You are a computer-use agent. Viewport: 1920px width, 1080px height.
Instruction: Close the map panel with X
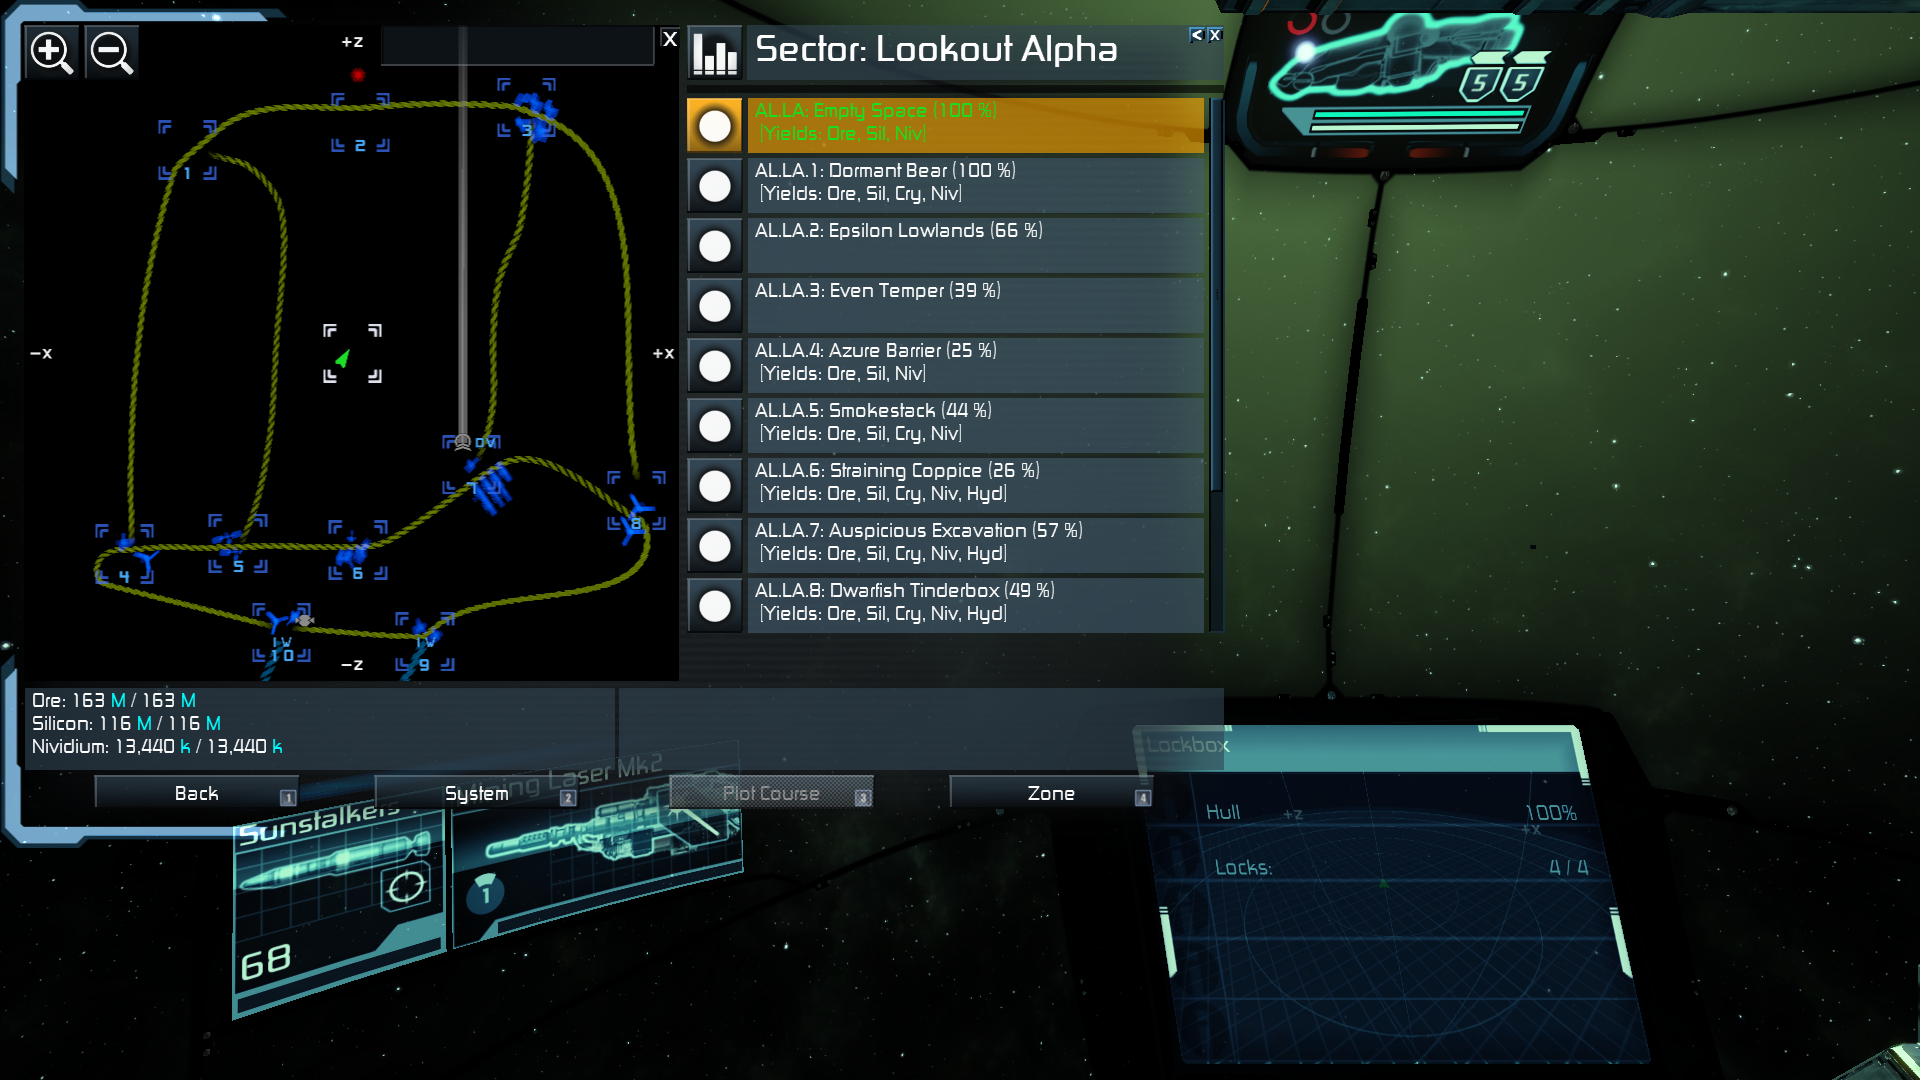point(670,39)
